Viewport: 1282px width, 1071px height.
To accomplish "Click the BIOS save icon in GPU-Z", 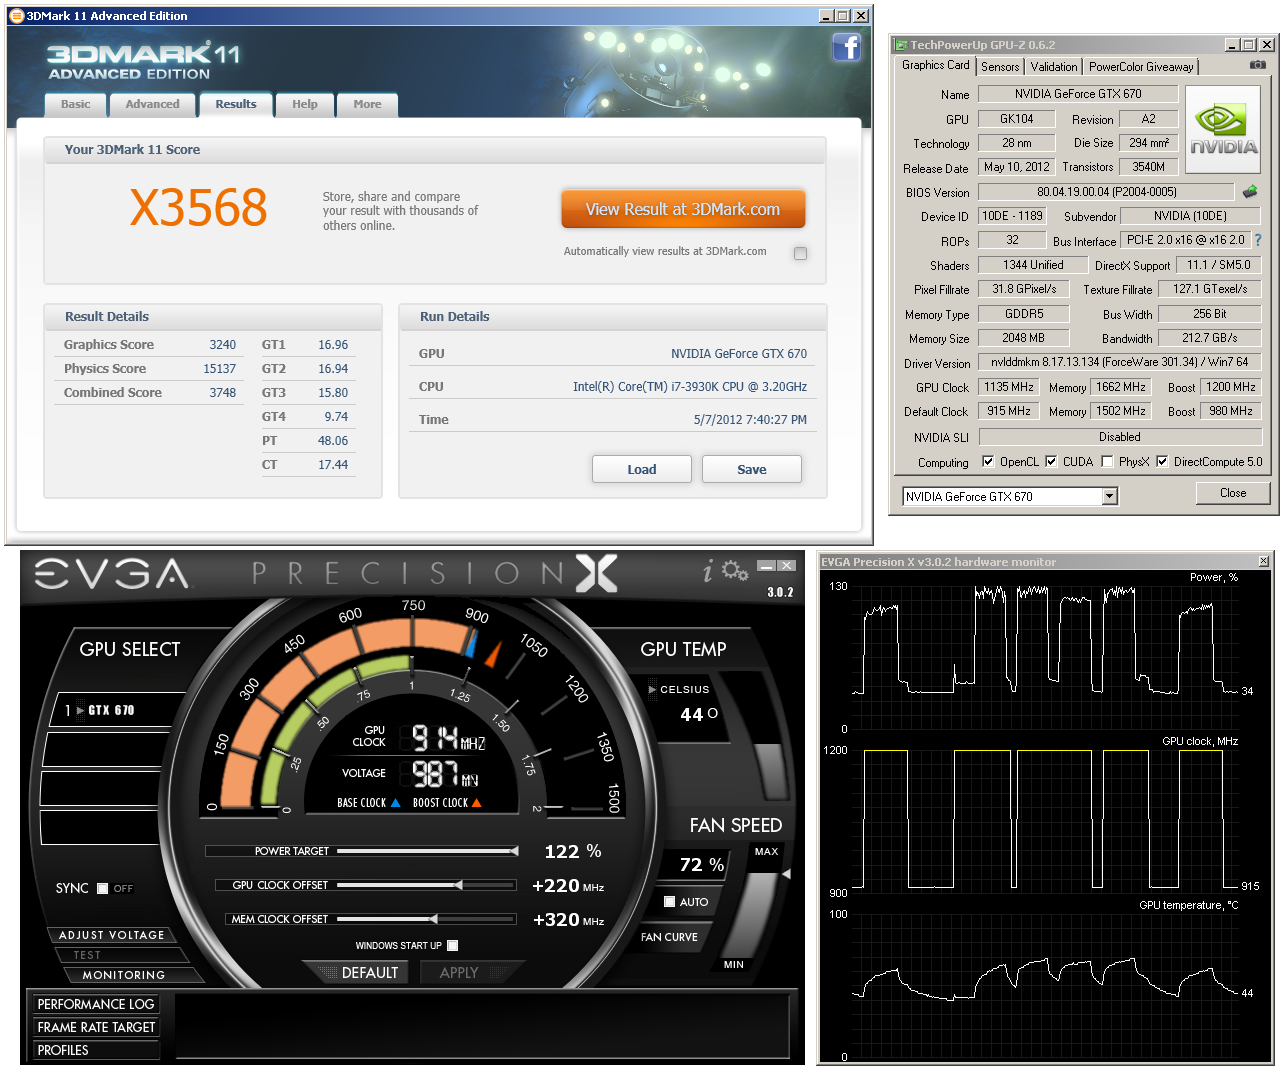I will pos(1250,191).
